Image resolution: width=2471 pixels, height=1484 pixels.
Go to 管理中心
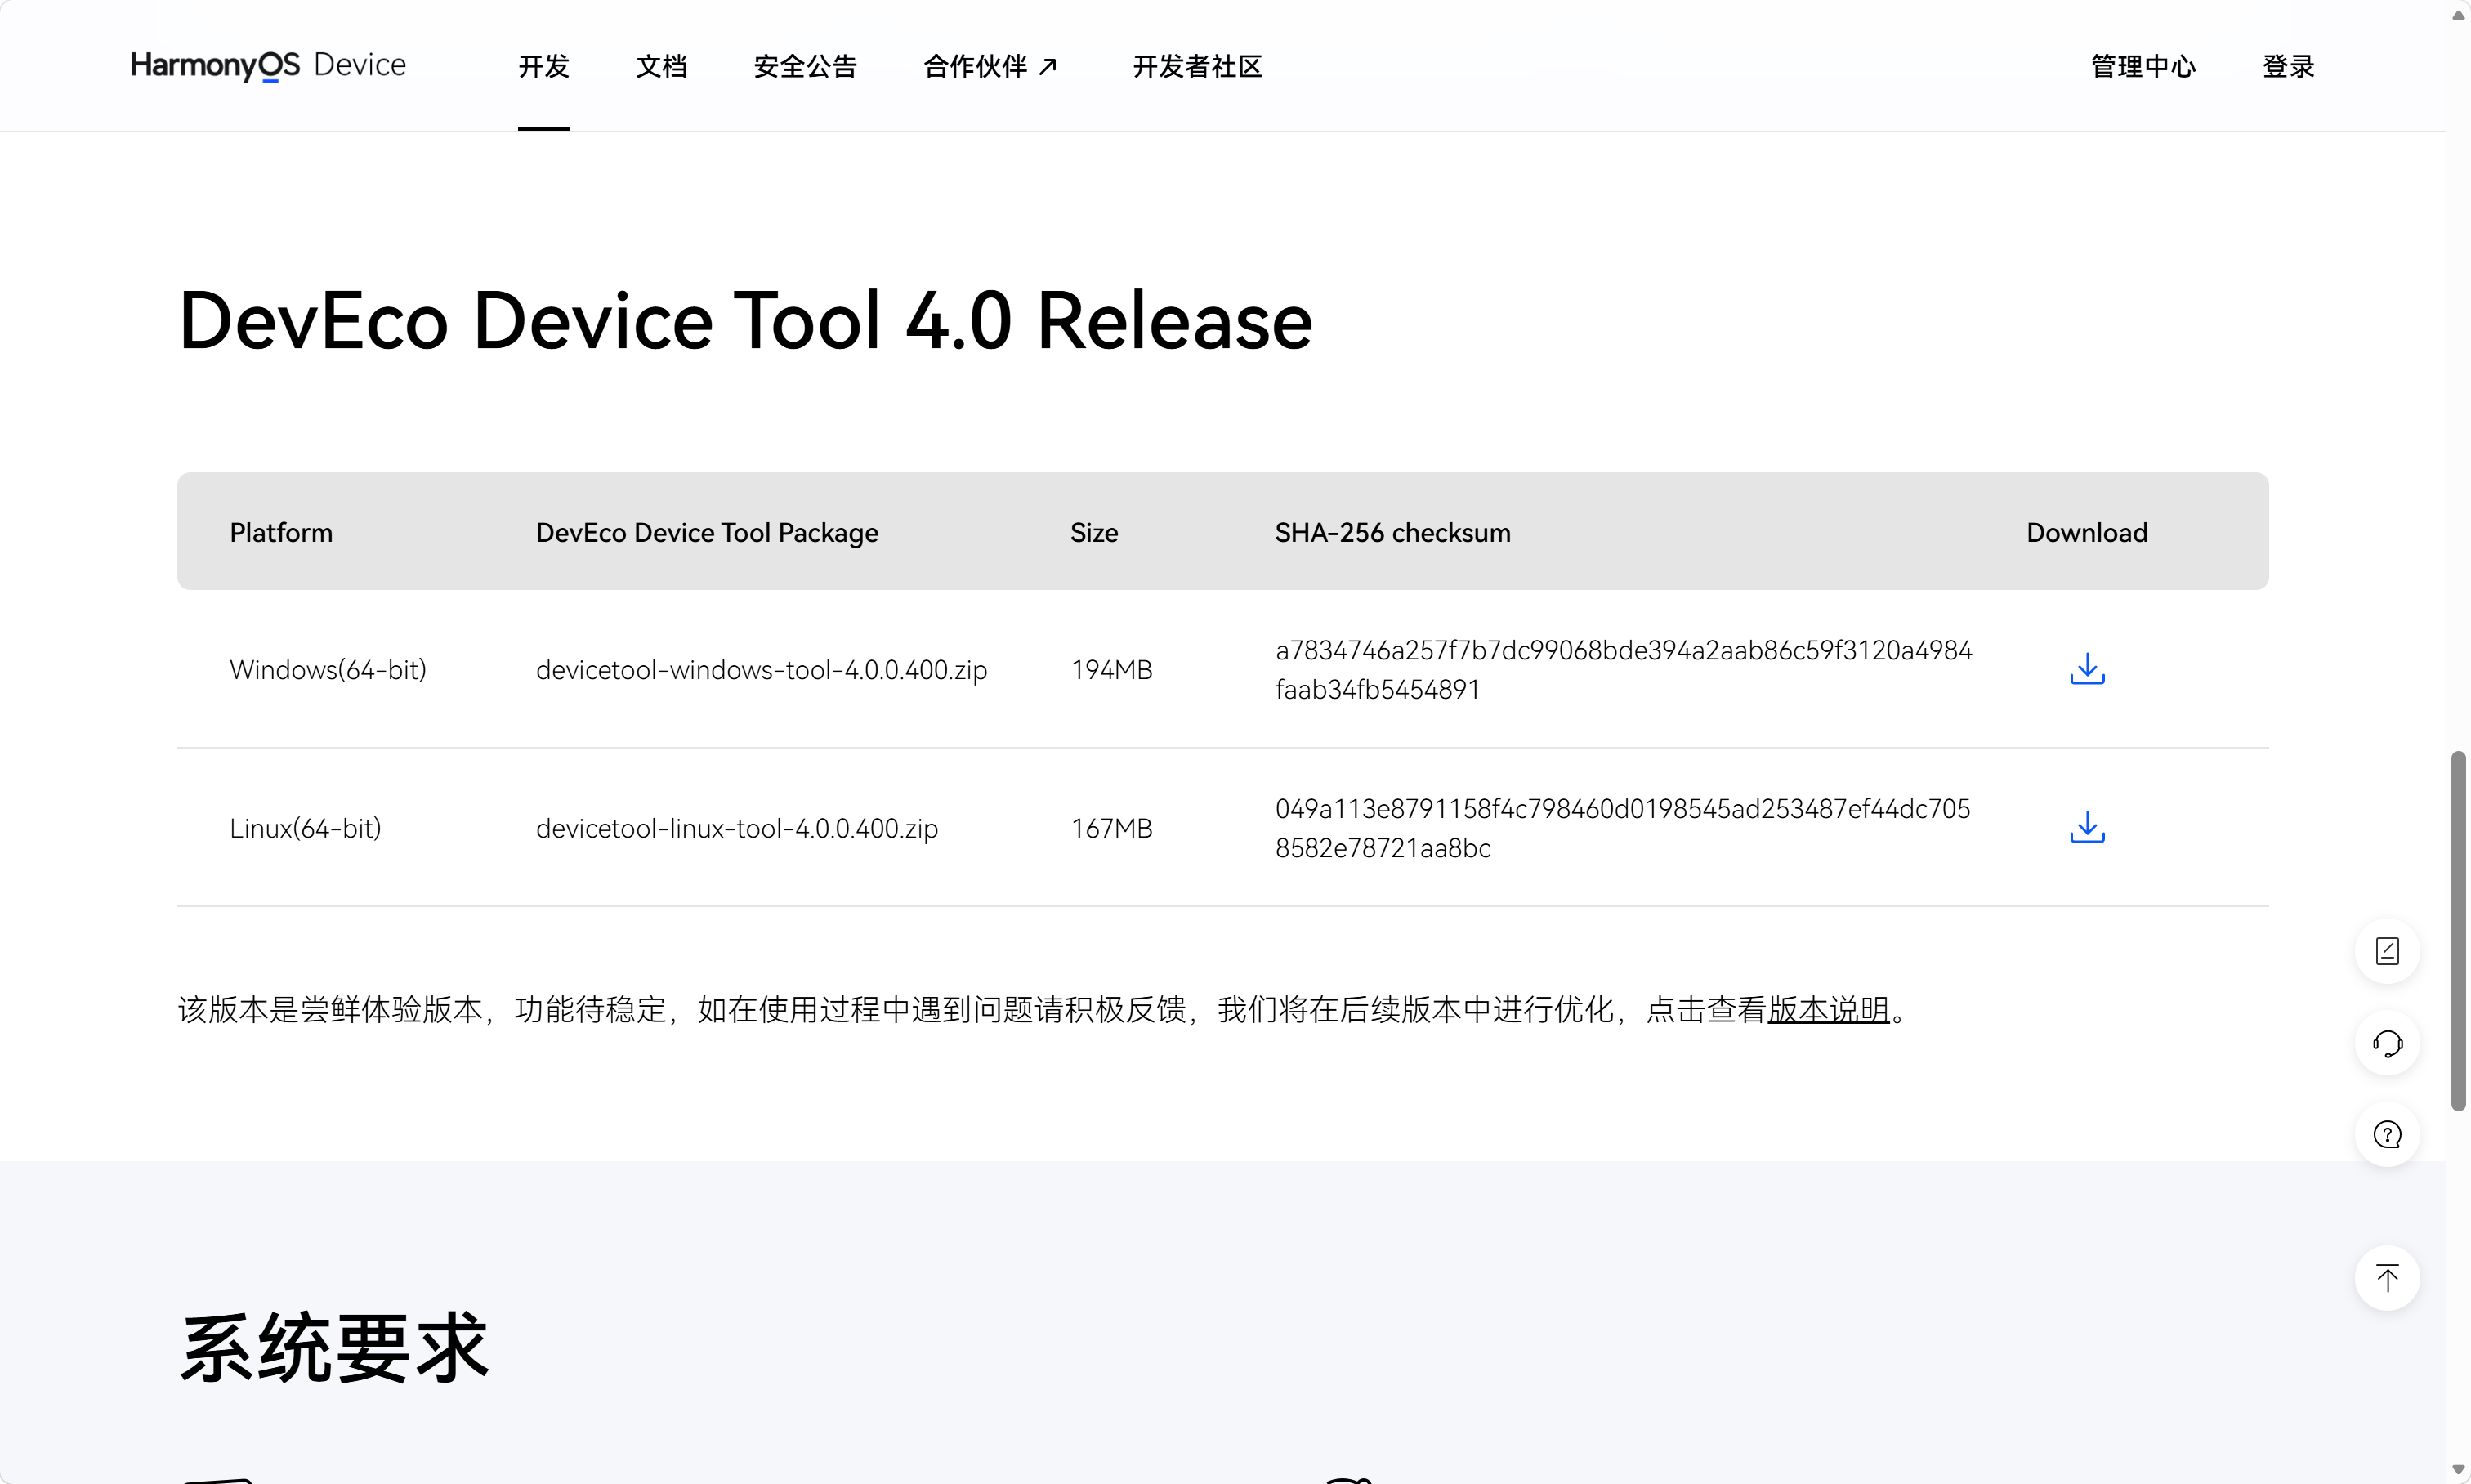coord(2143,66)
